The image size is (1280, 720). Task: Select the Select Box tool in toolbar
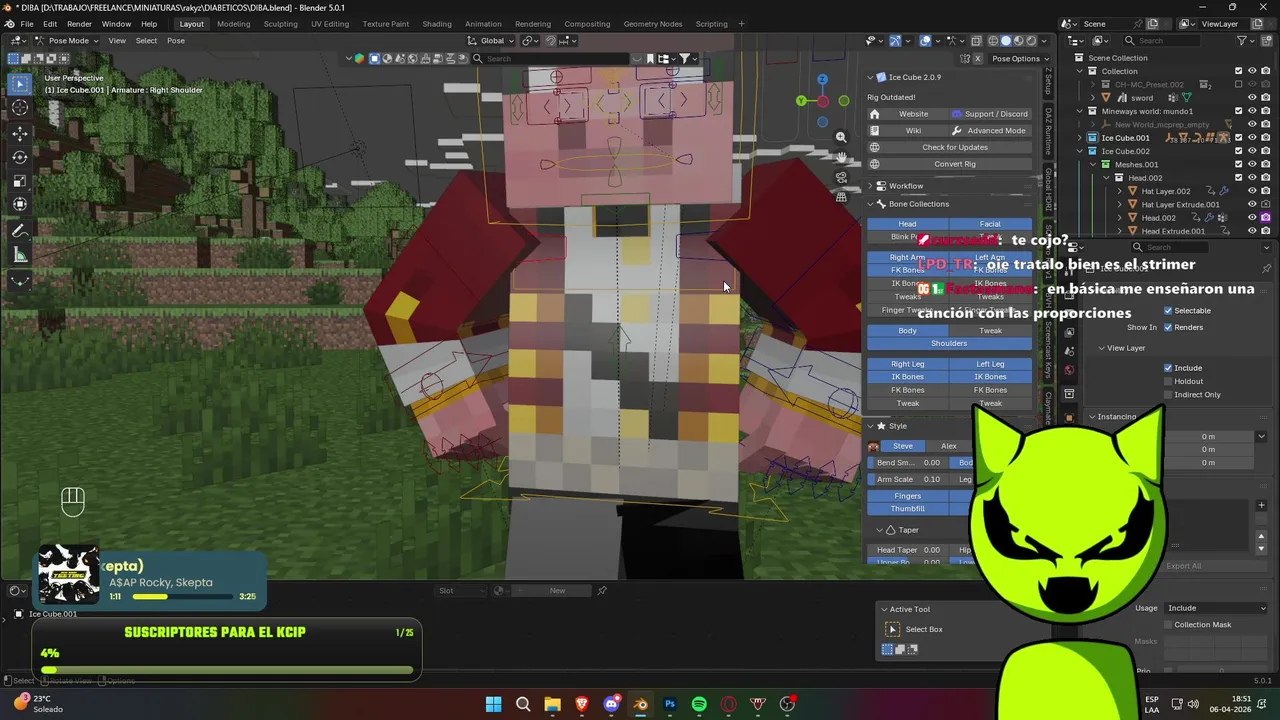pyautogui.click(x=20, y=85)
